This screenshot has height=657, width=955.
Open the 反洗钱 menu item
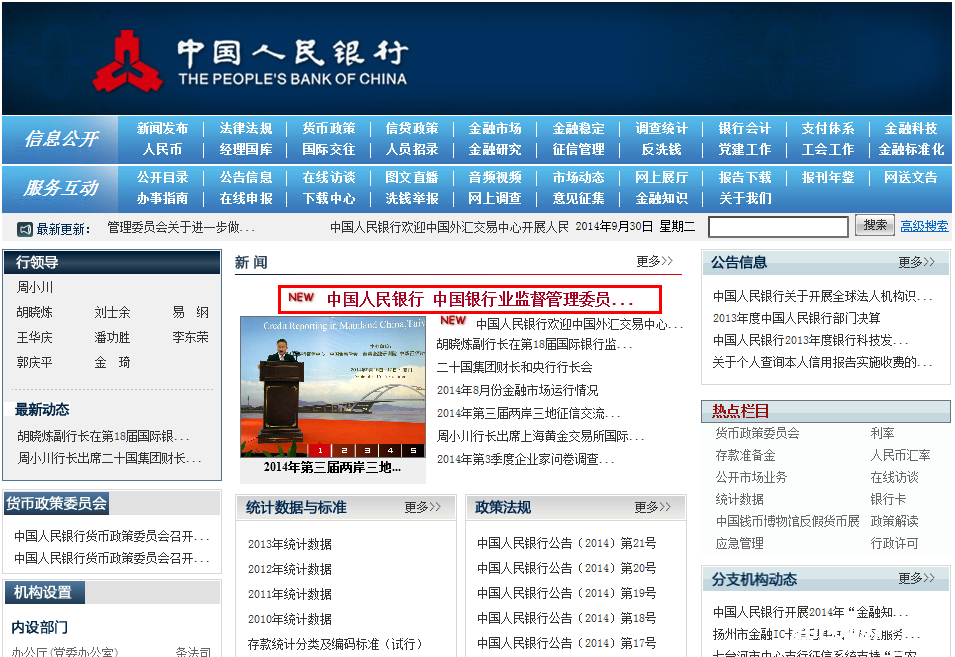tap(661, 149)
